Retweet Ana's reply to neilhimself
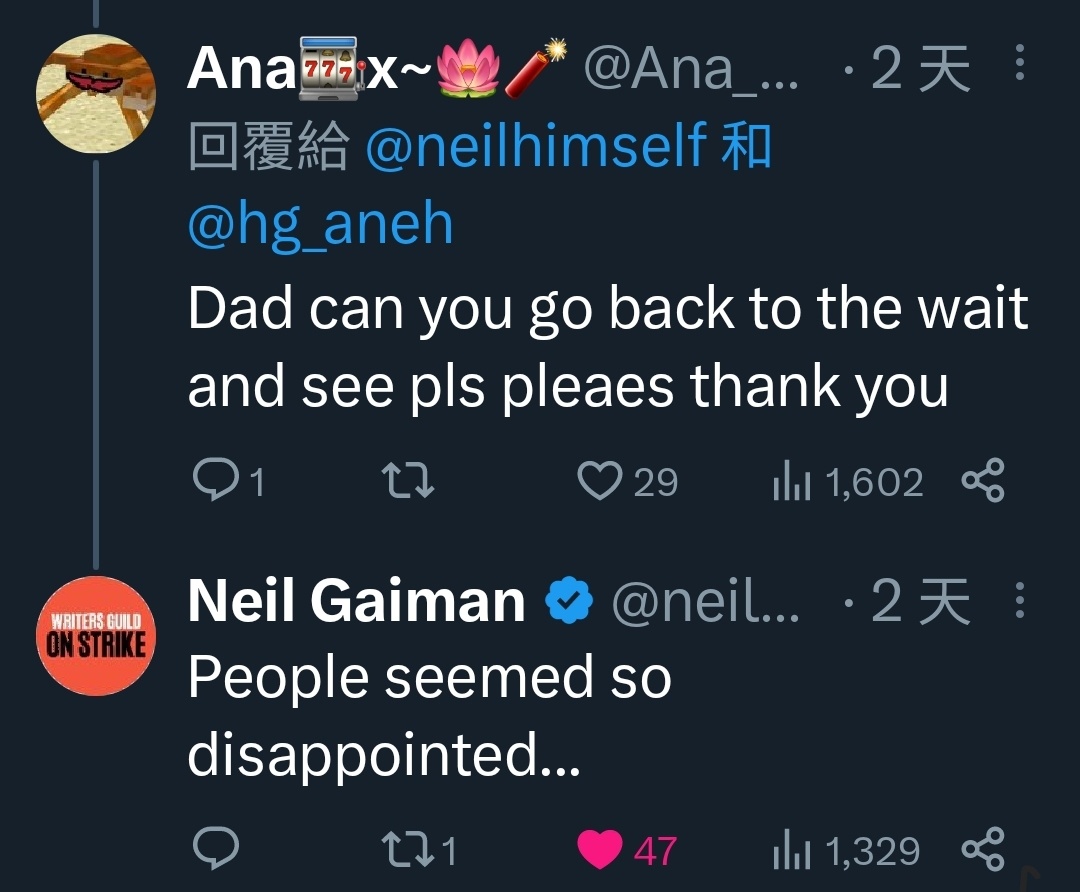This screenshot has width=1080, height=892. click(408, 480)
